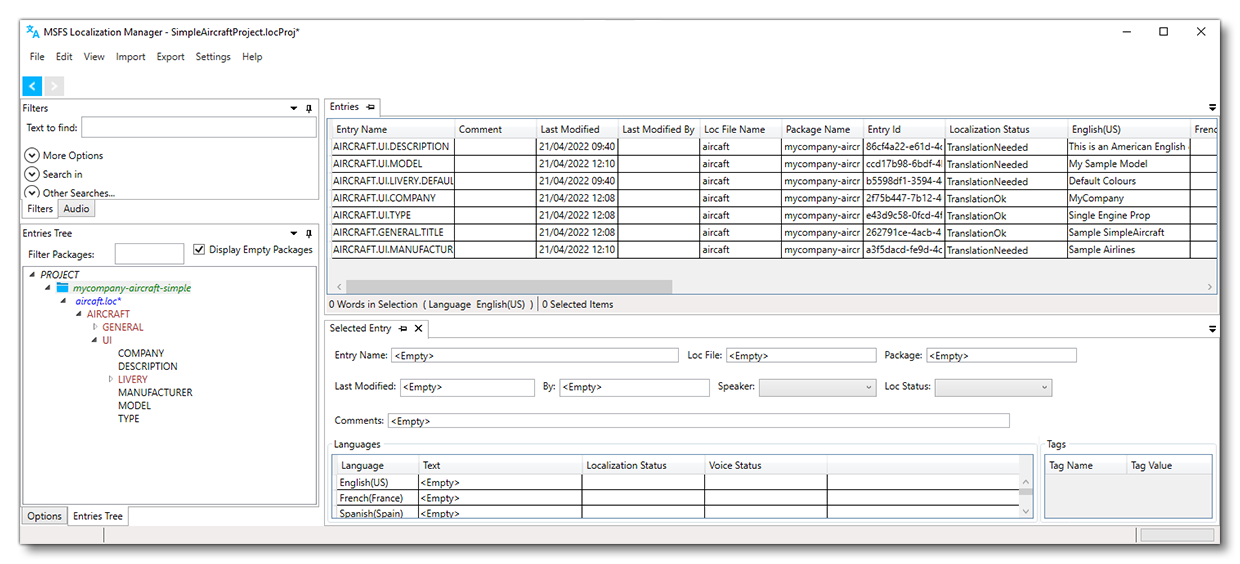This screenshot has width=1240, height=564.
Task: Open the Import menu
Action: click(x=130, y=57)
